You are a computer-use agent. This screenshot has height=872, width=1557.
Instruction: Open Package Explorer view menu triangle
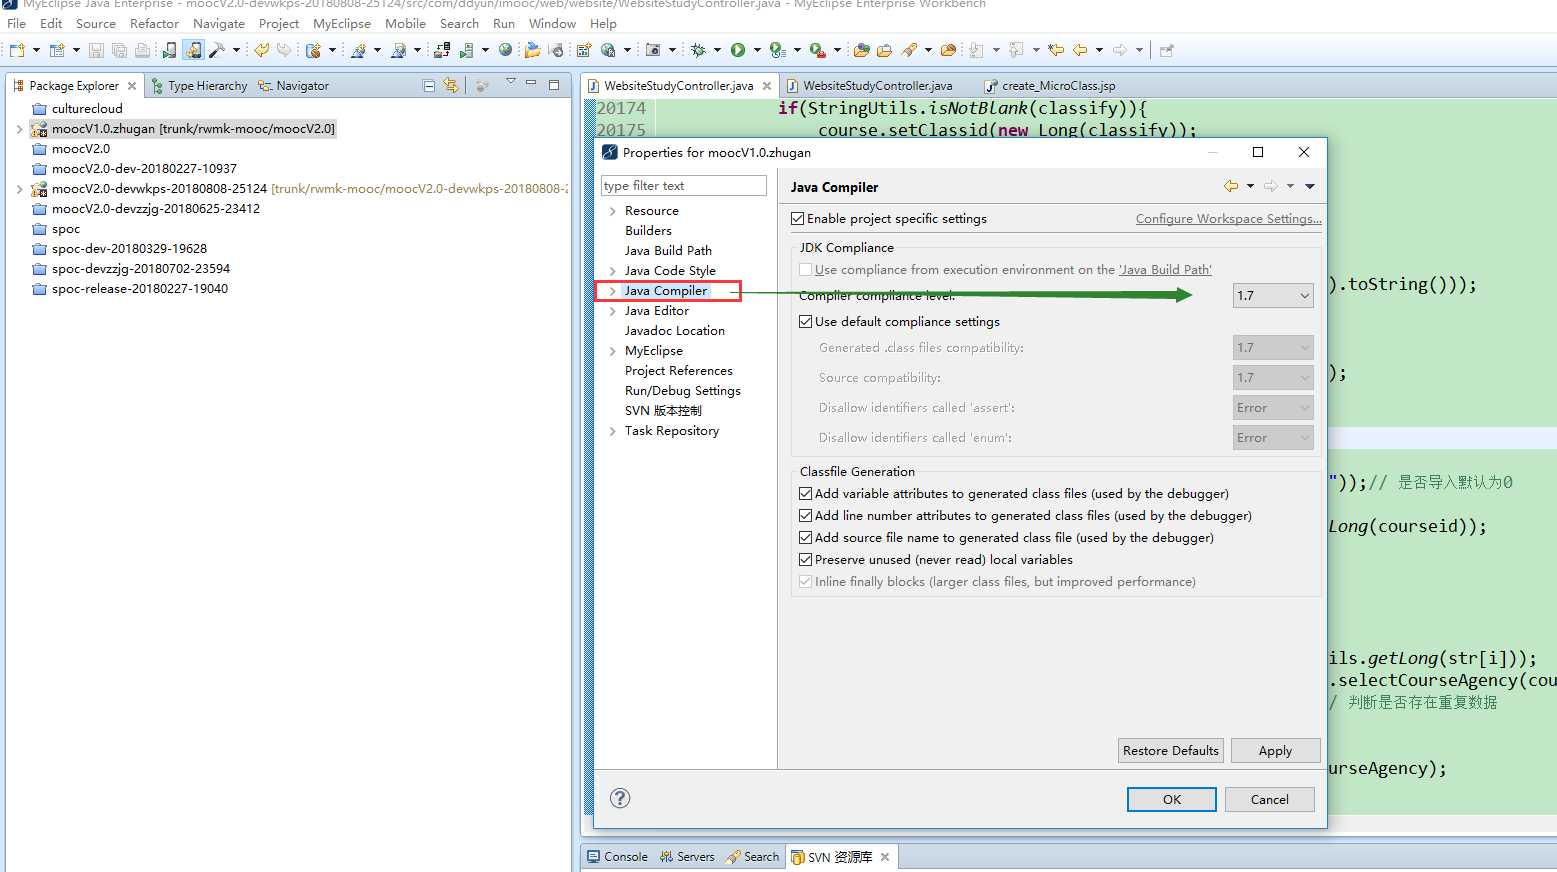point(510,82)
